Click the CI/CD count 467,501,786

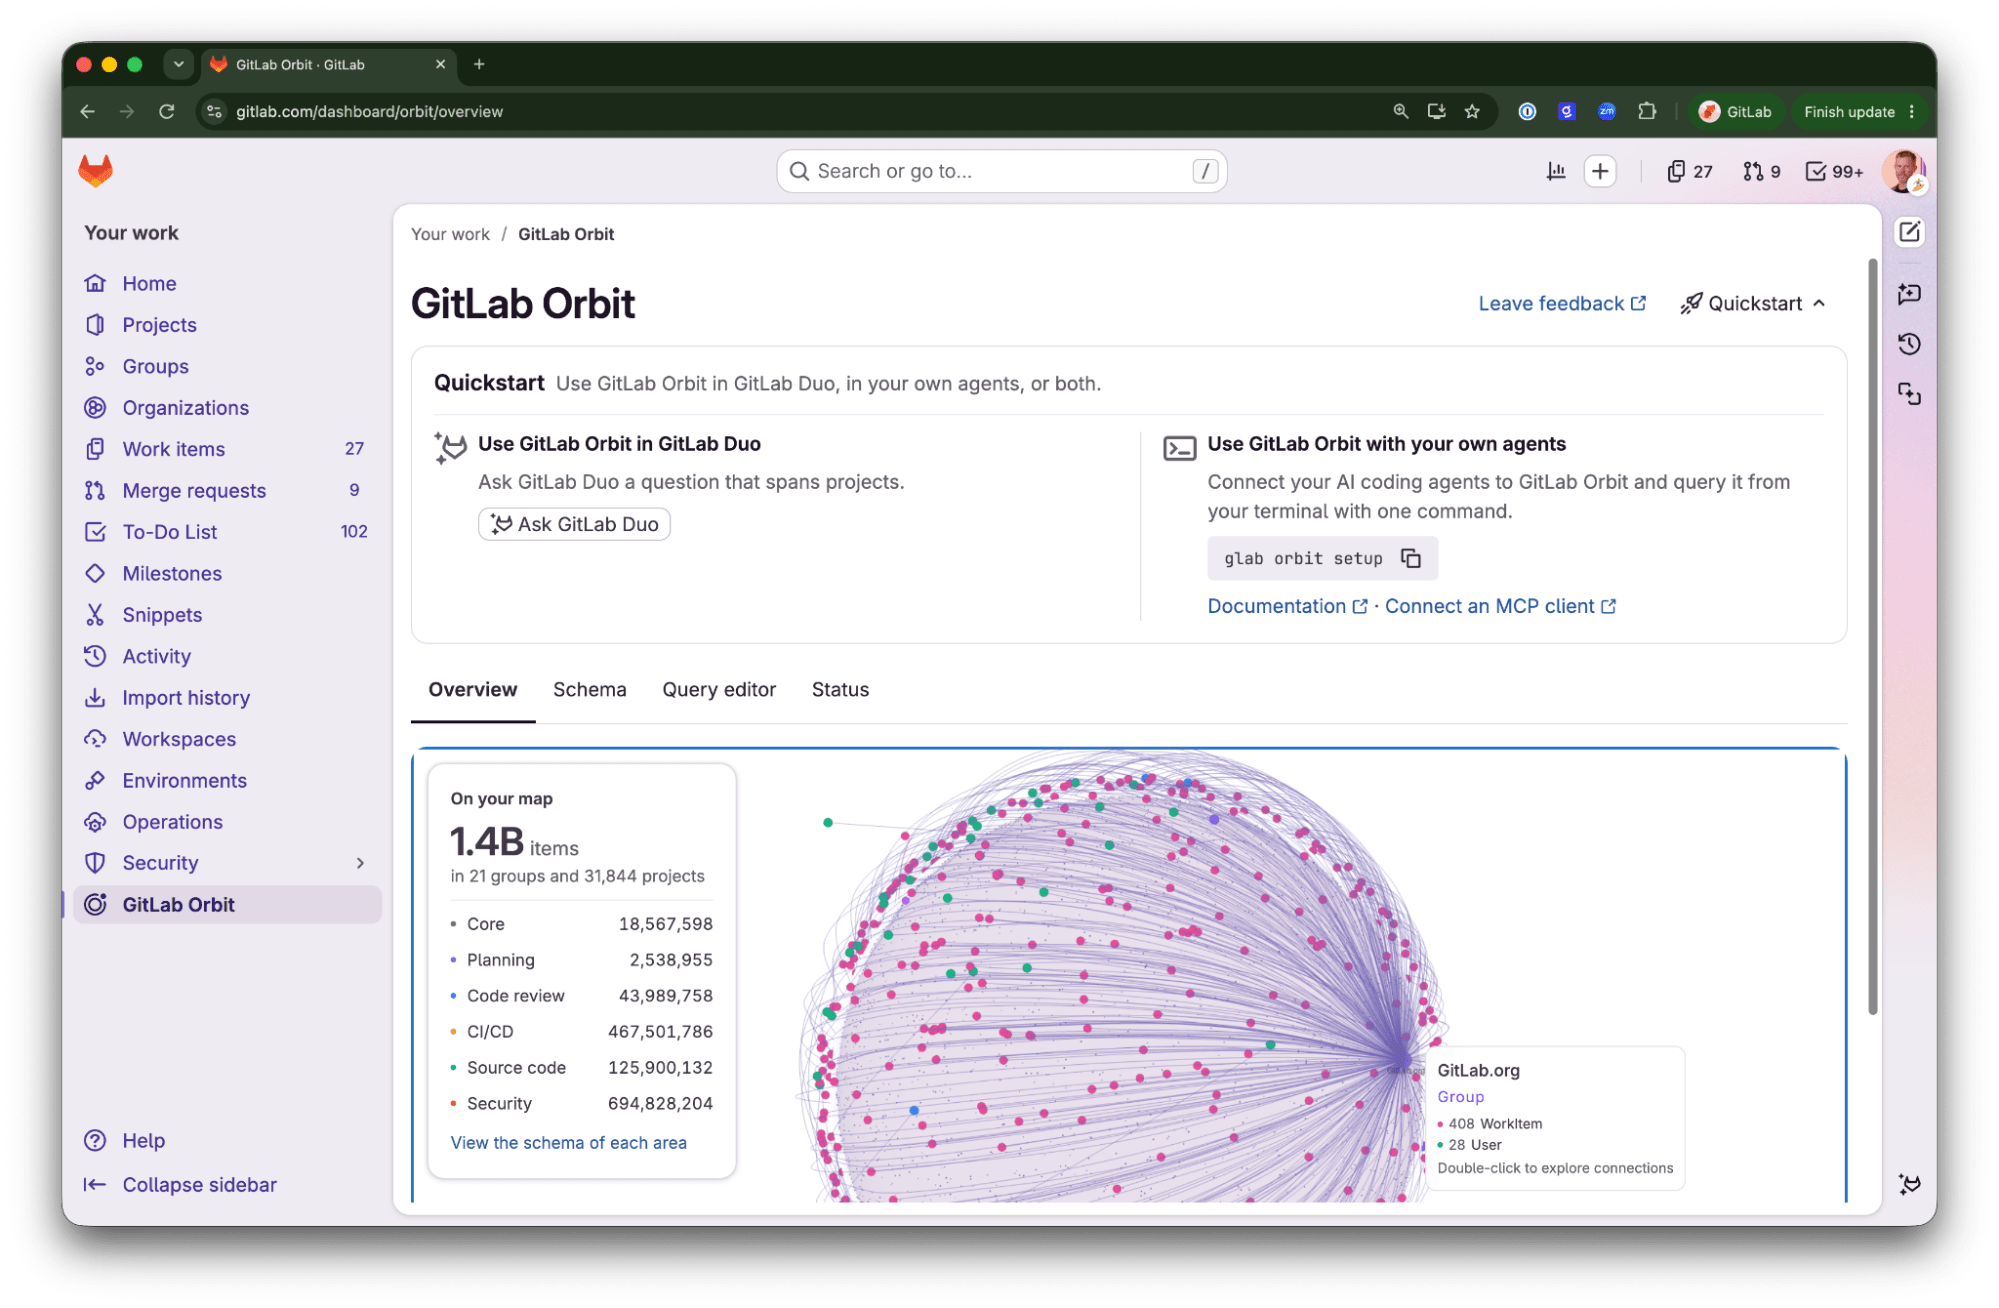[x=660, y=1032]
